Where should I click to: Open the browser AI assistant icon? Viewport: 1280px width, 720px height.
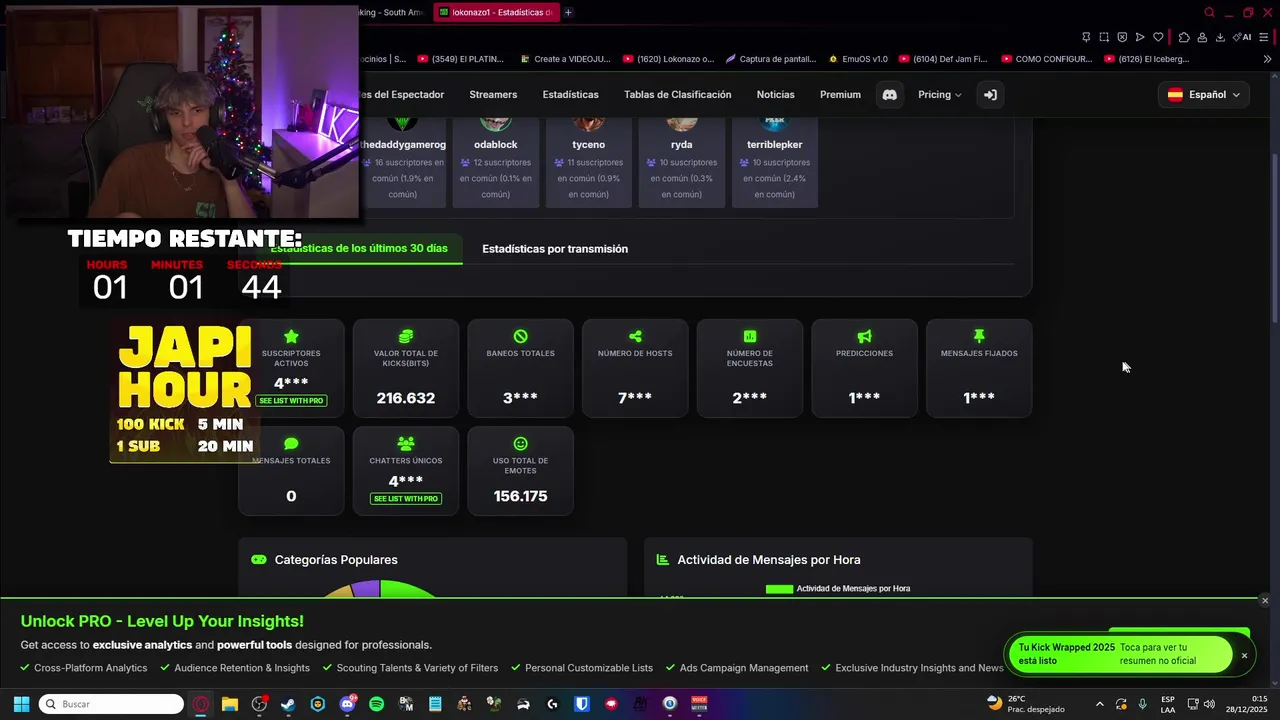(x=1242, y=37)
